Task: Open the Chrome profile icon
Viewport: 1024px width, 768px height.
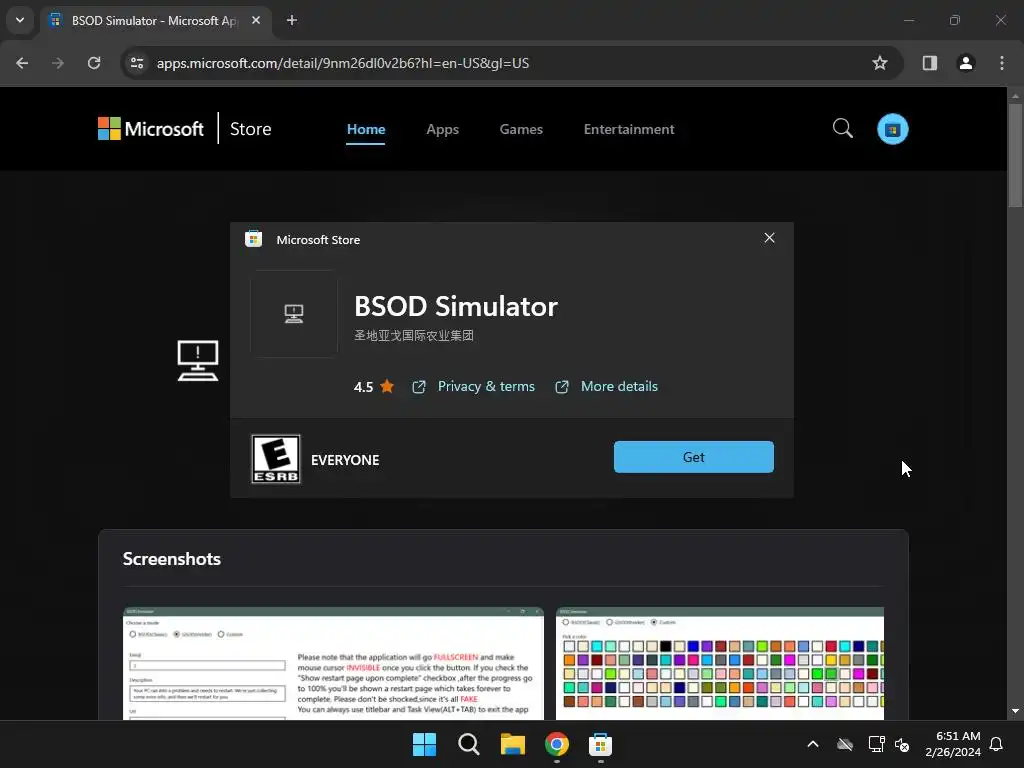Action: coord(966,63)
